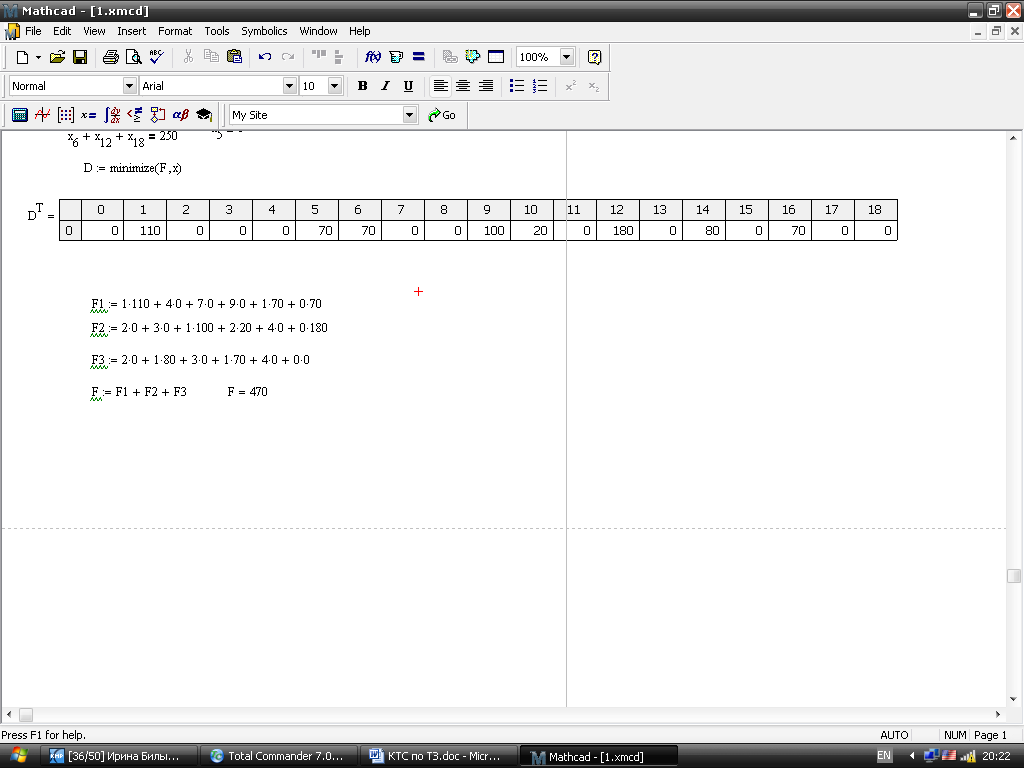
Task: Set Align Center paragraph
Action: click(463, 86)
